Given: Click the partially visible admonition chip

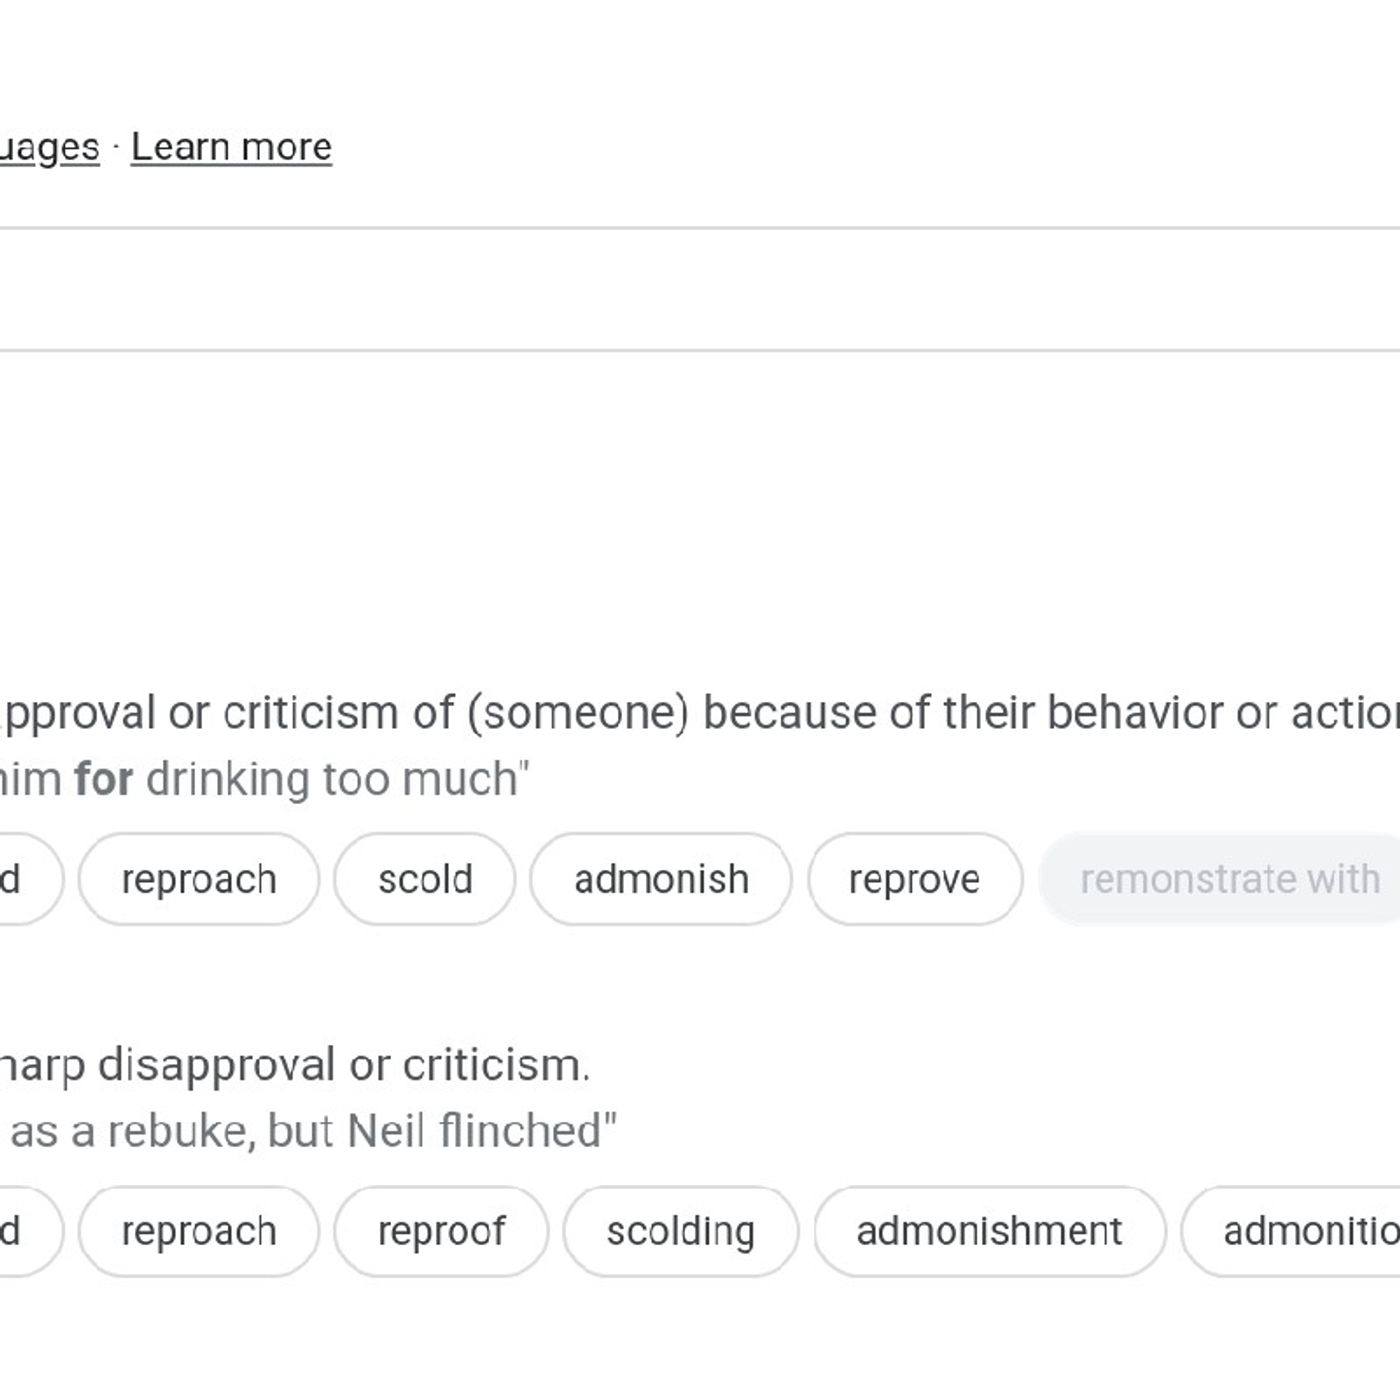Looking at the screenshot, I should click(1291, 1231).
